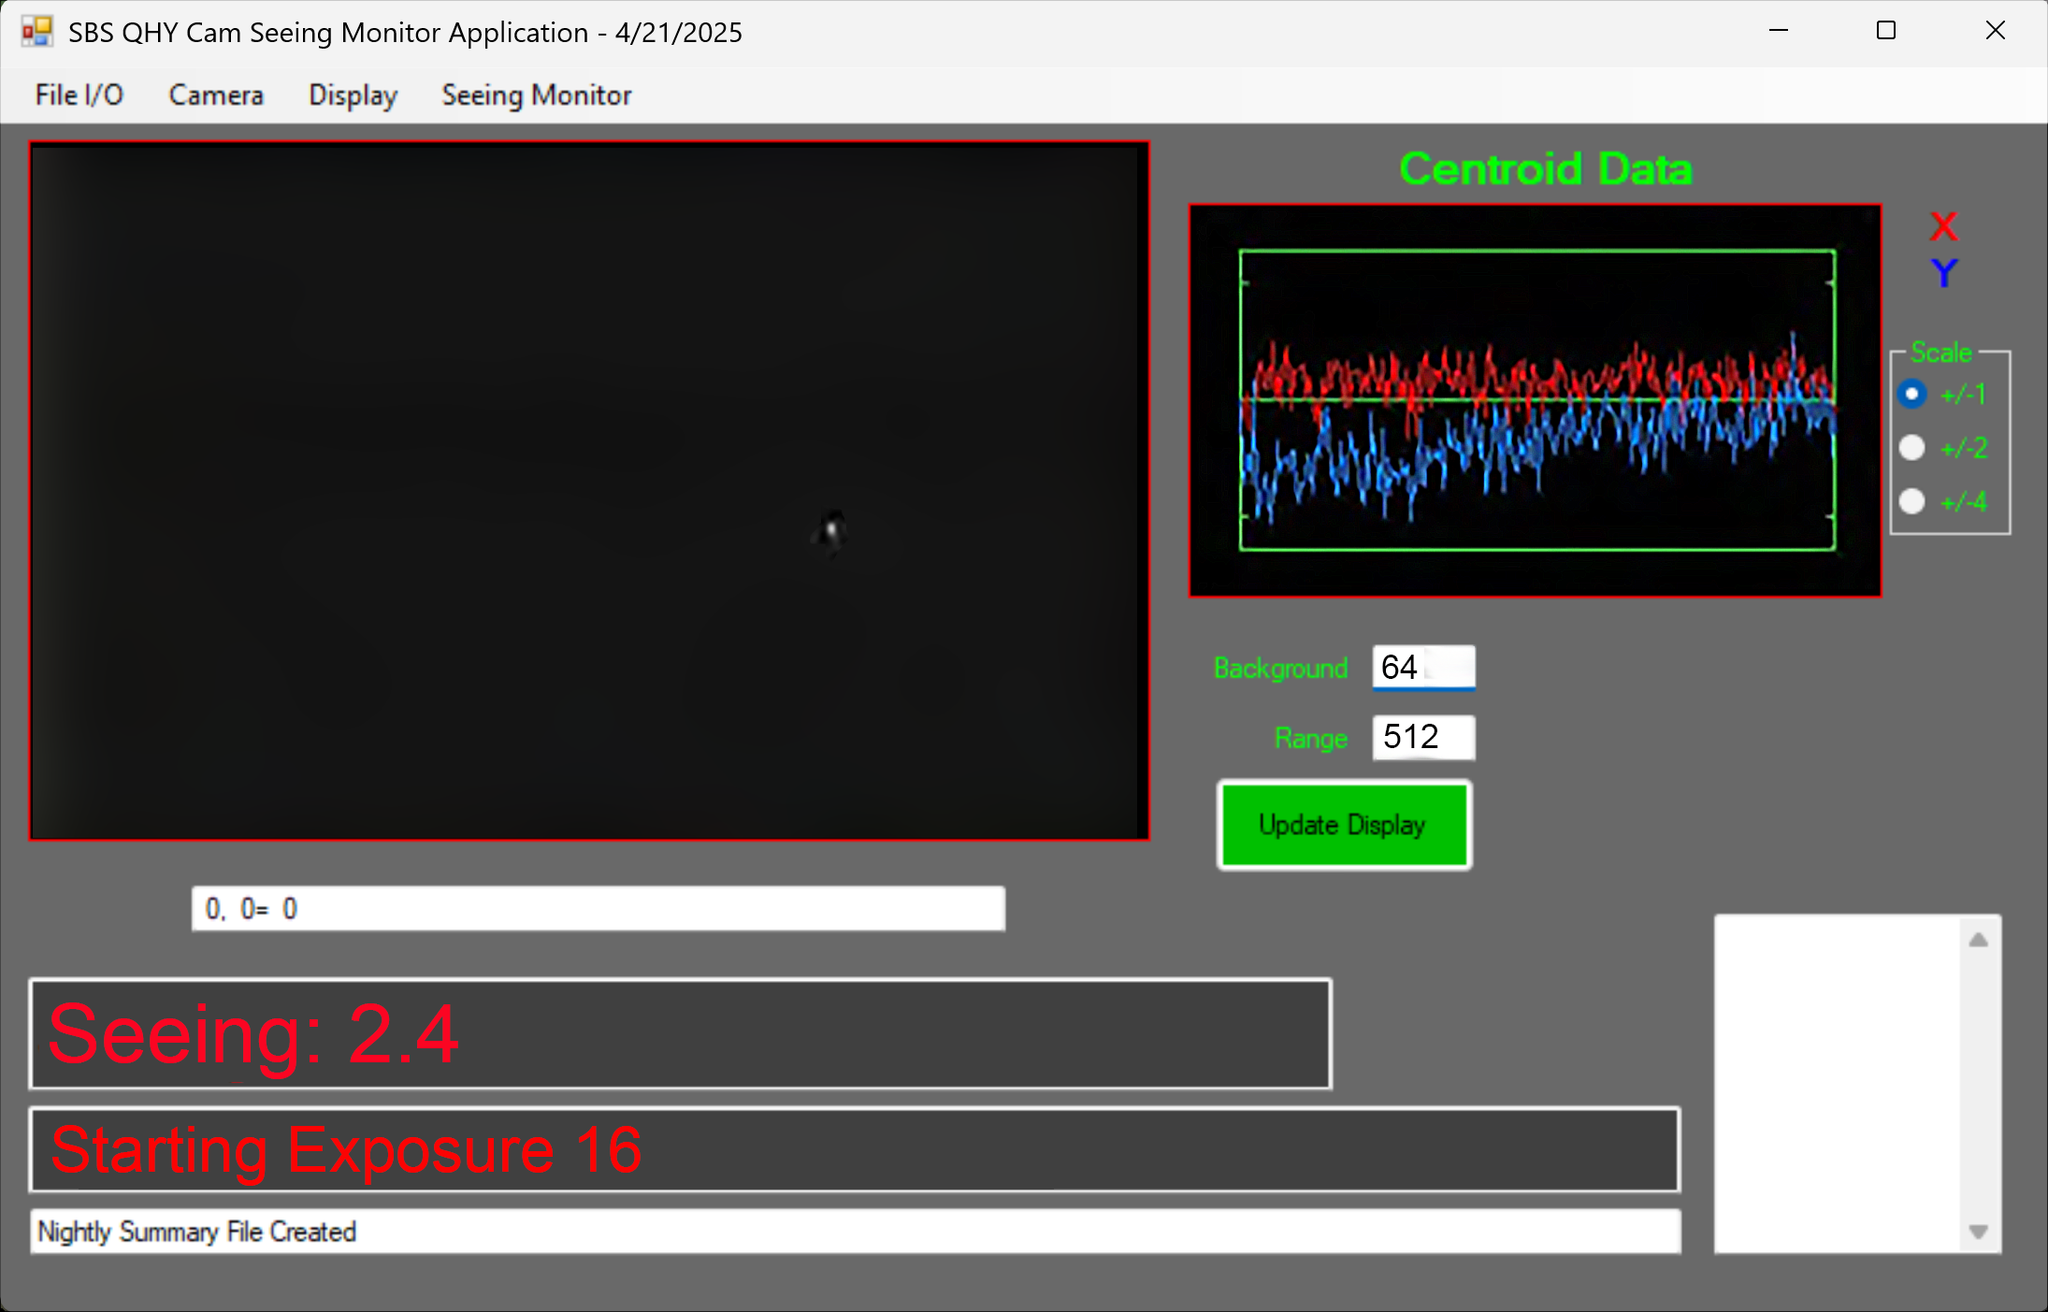The image size is (2048, 1312).
Task: Click the Update Display button
Action: click(x=1344, y=825)
